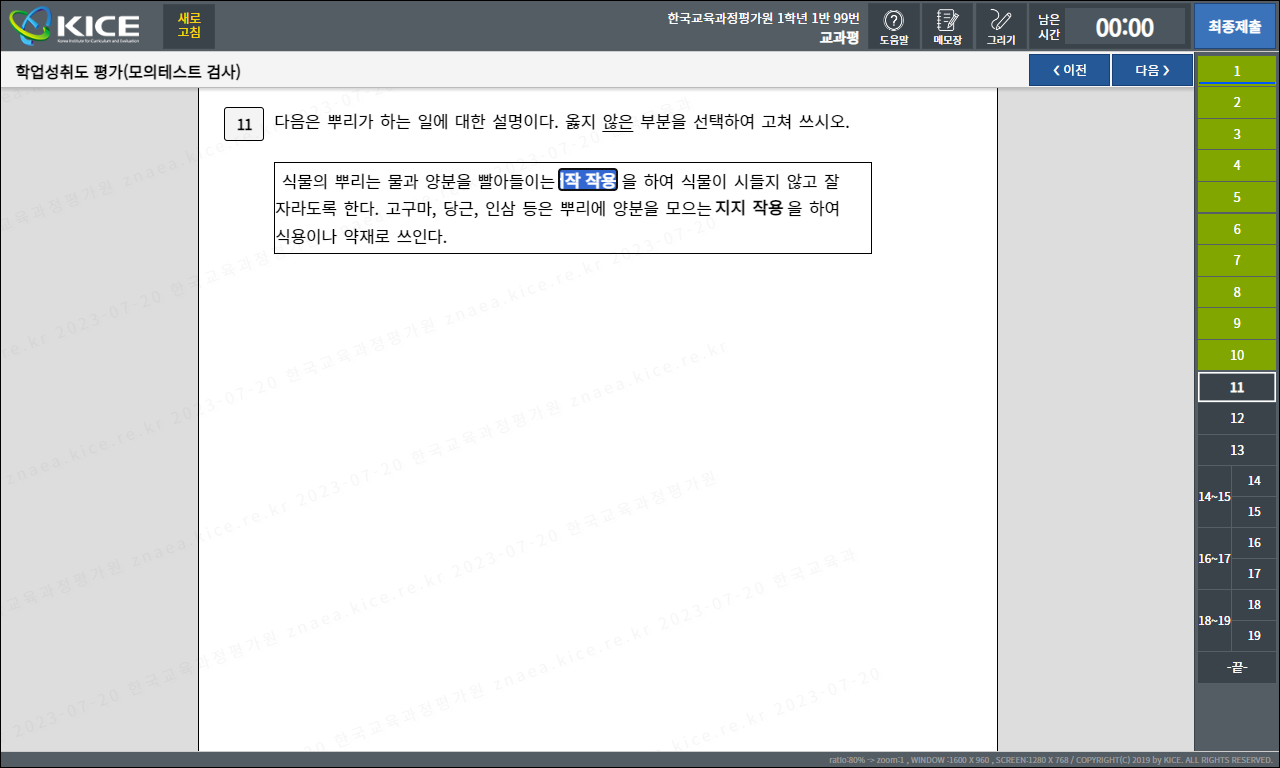Jump to question 6
Viewport: 1280px width, 768px height.
coord(1237,229)
